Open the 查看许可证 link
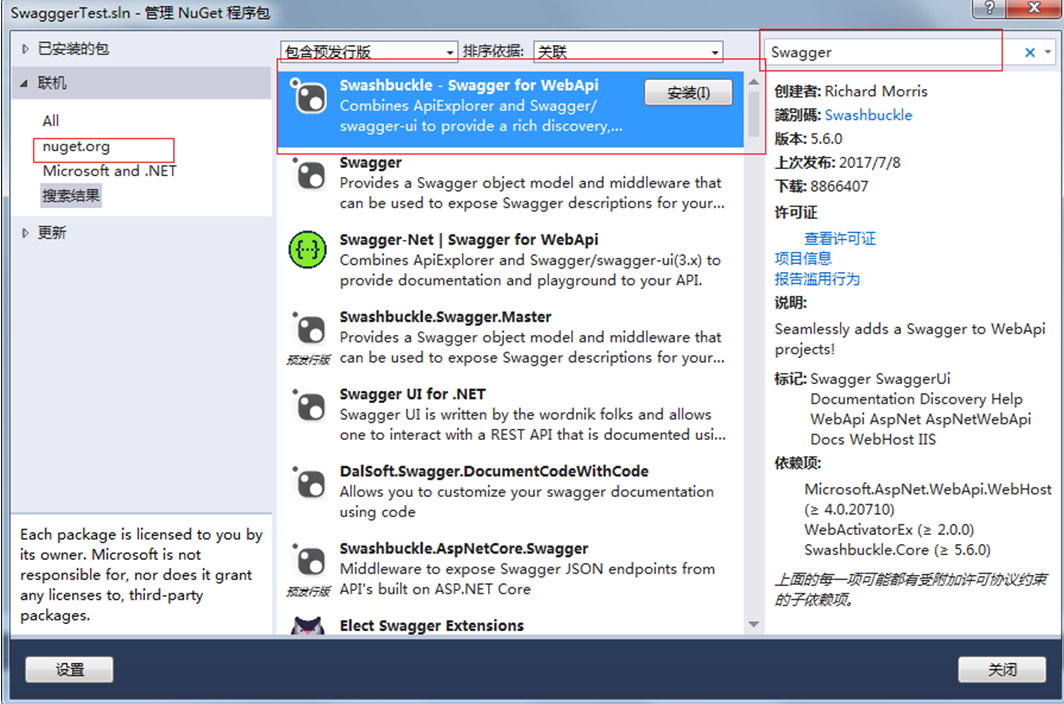The width and height of the screenshot is (1064, 704). pyautogui.click(x=839, y=238)
